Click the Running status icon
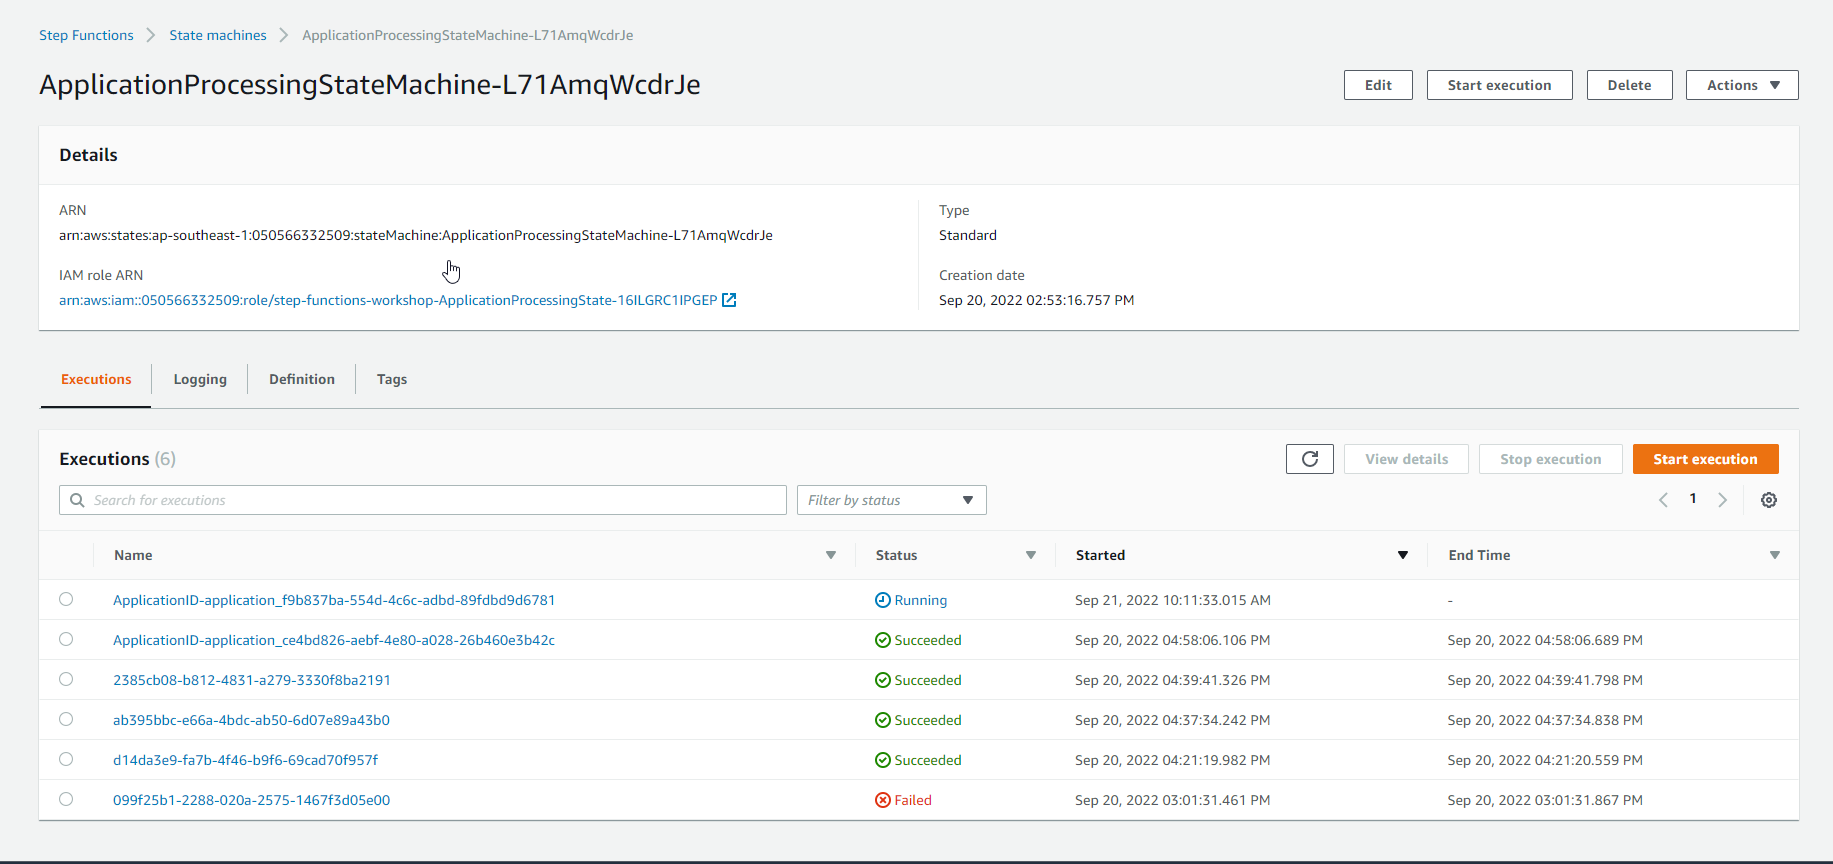This screenshot has width=1833, height=864. pyautogui.click(x=882, y=600)
